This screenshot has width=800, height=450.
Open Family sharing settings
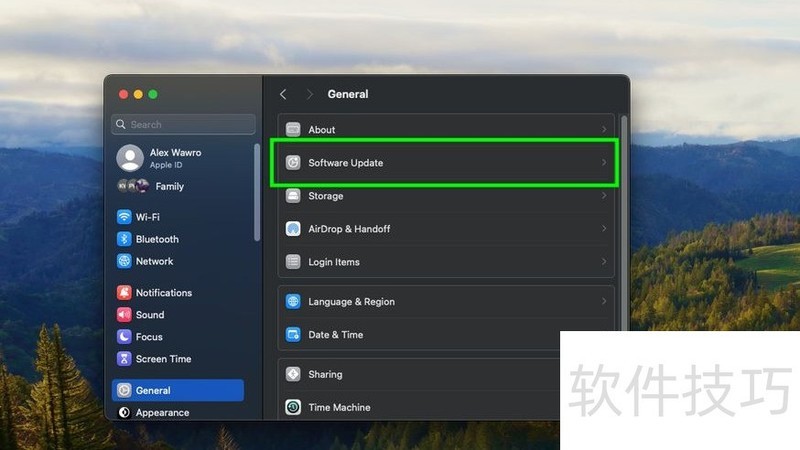[x=168, y=186]
